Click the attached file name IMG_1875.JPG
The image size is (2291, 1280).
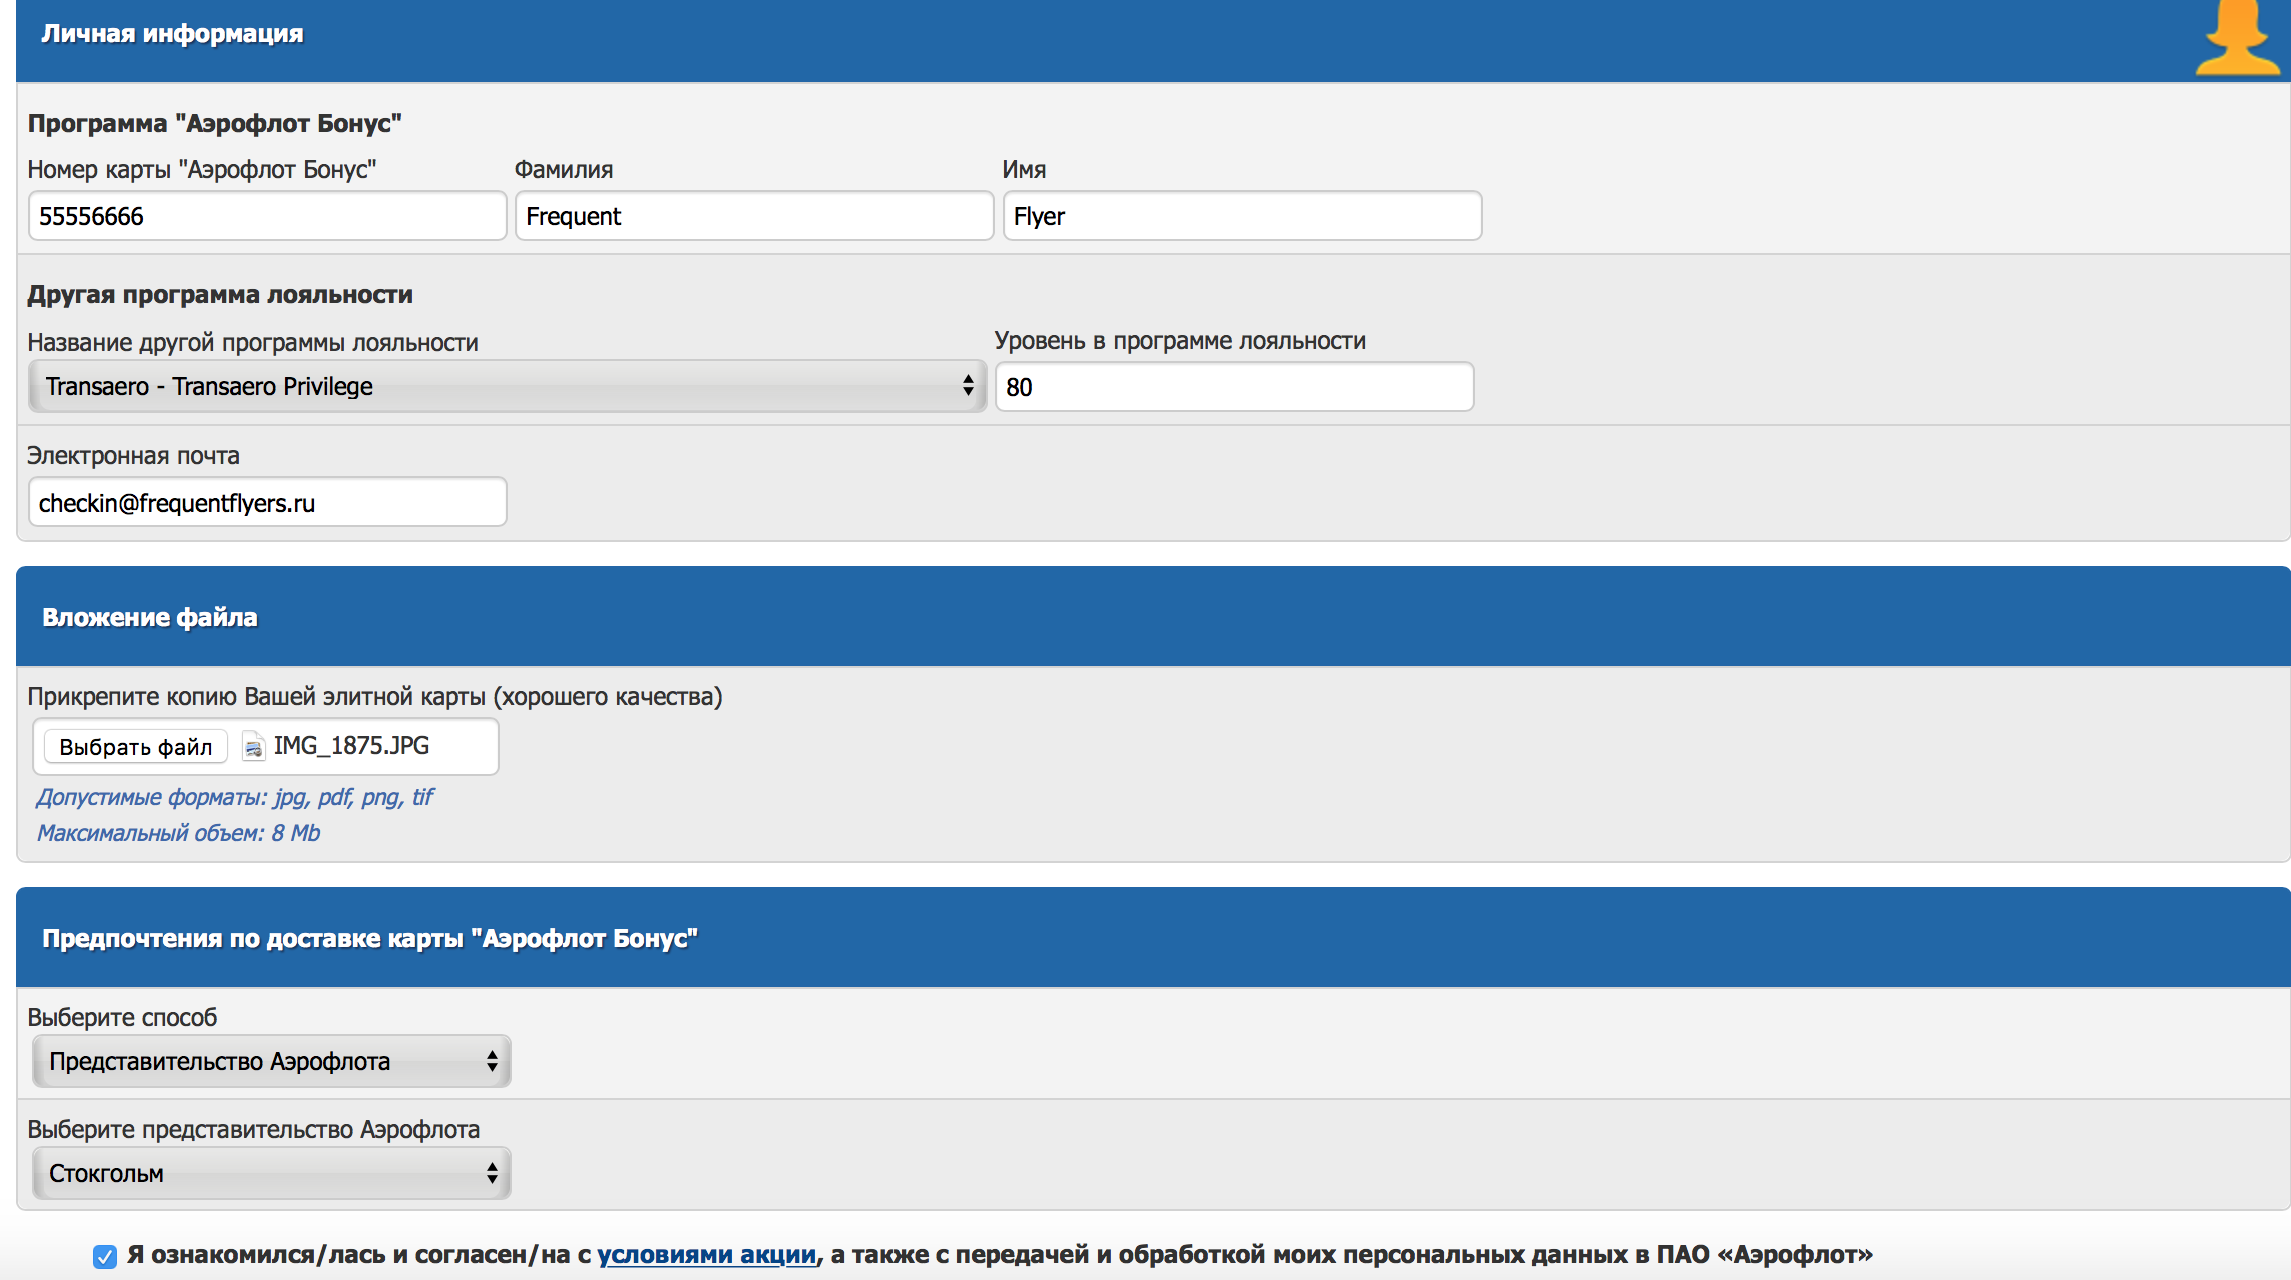pyautogui.click(x=351, y=746)
